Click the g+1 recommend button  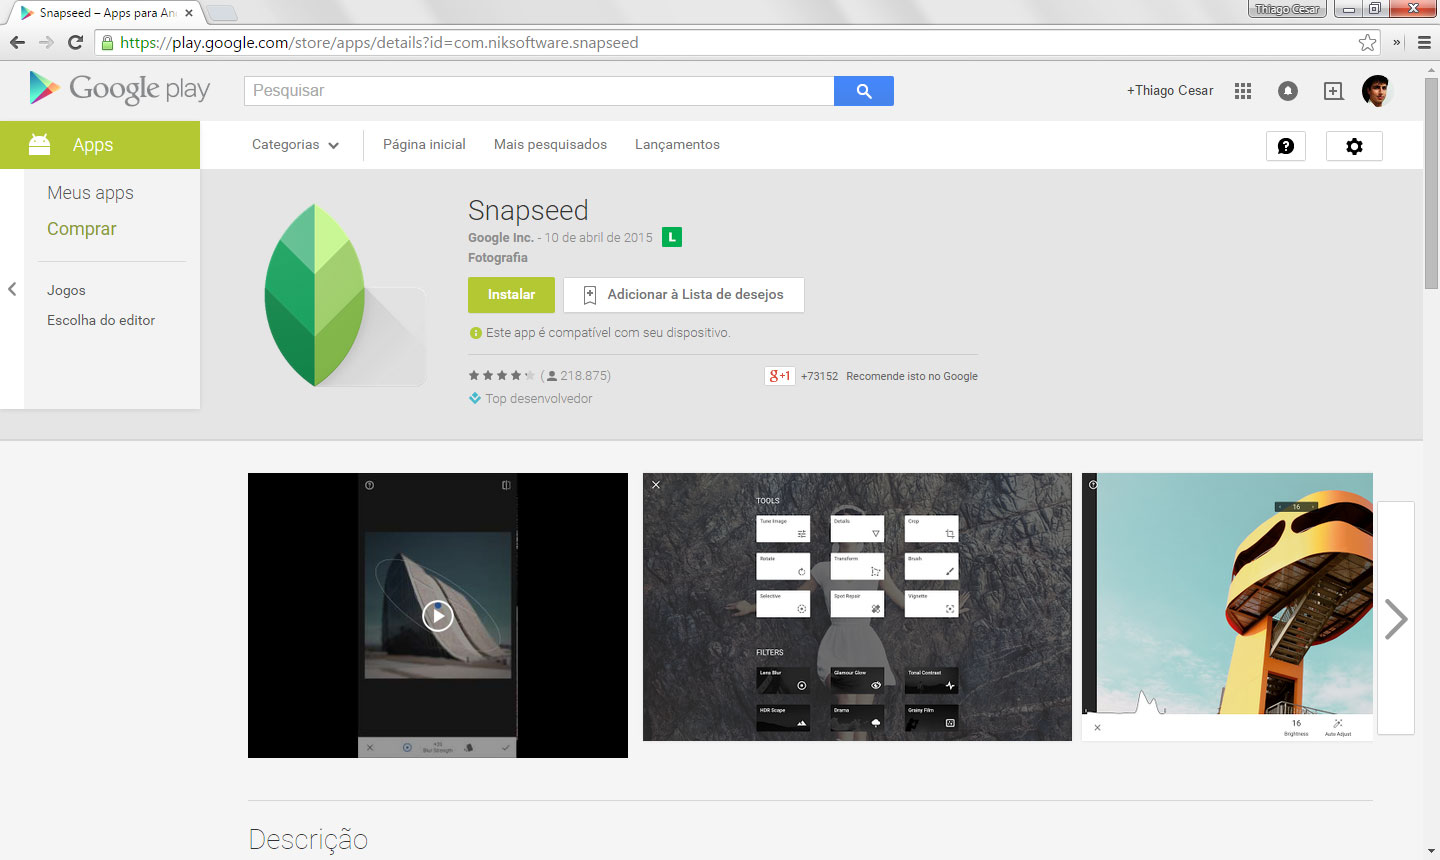click(779, 376)
